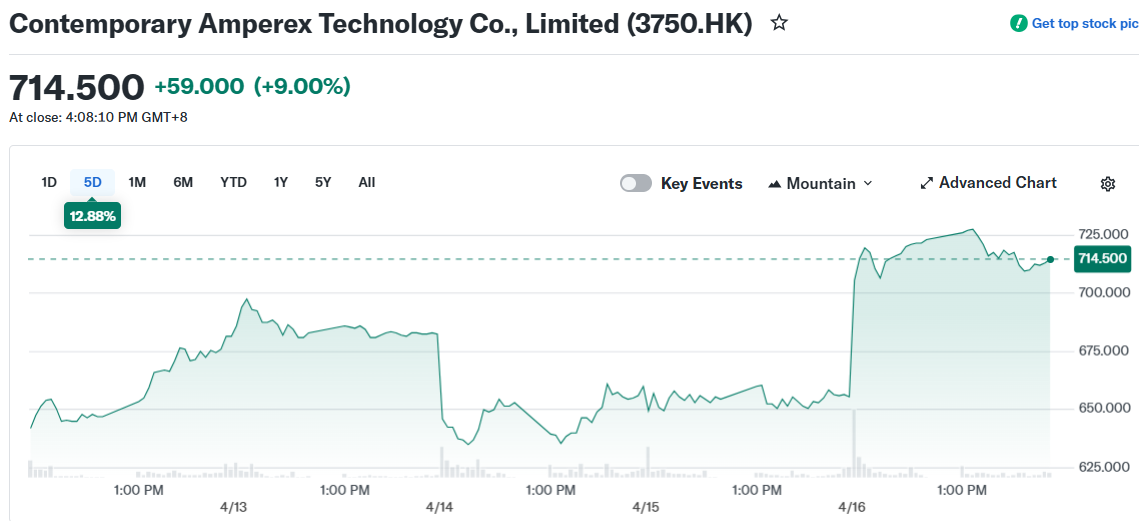This screenshot has height=521, width=1139.
Task: Switch chart to 6M range
Action: click(x=183, y=182)
